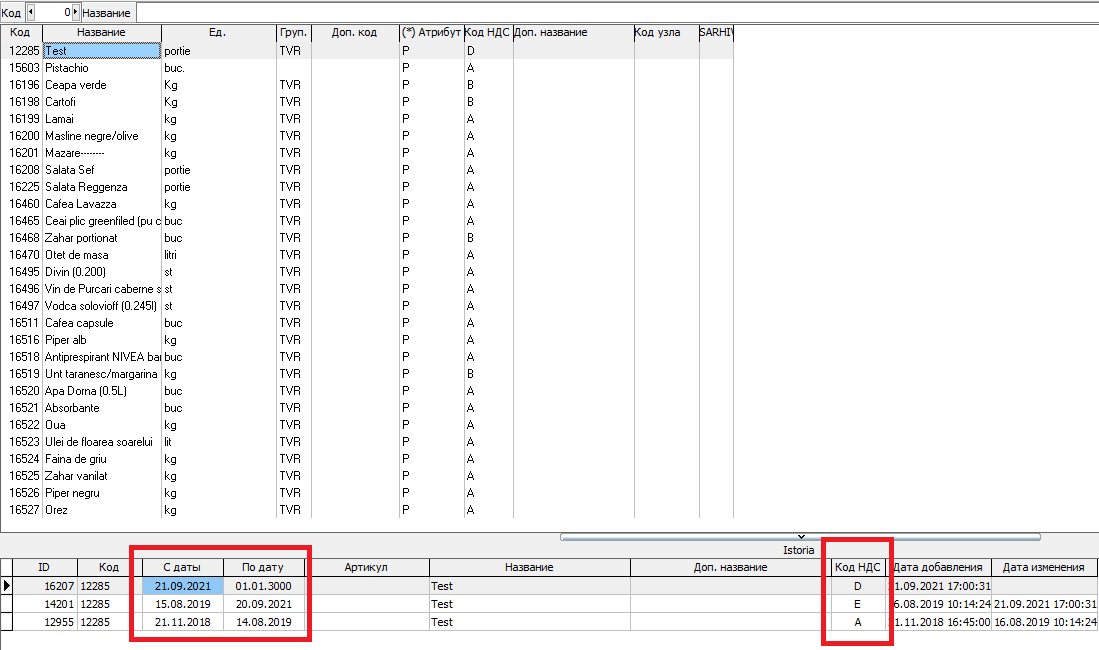Click the ID column header in Istoria
The image size is (1099, 650).
coord(44,567)
